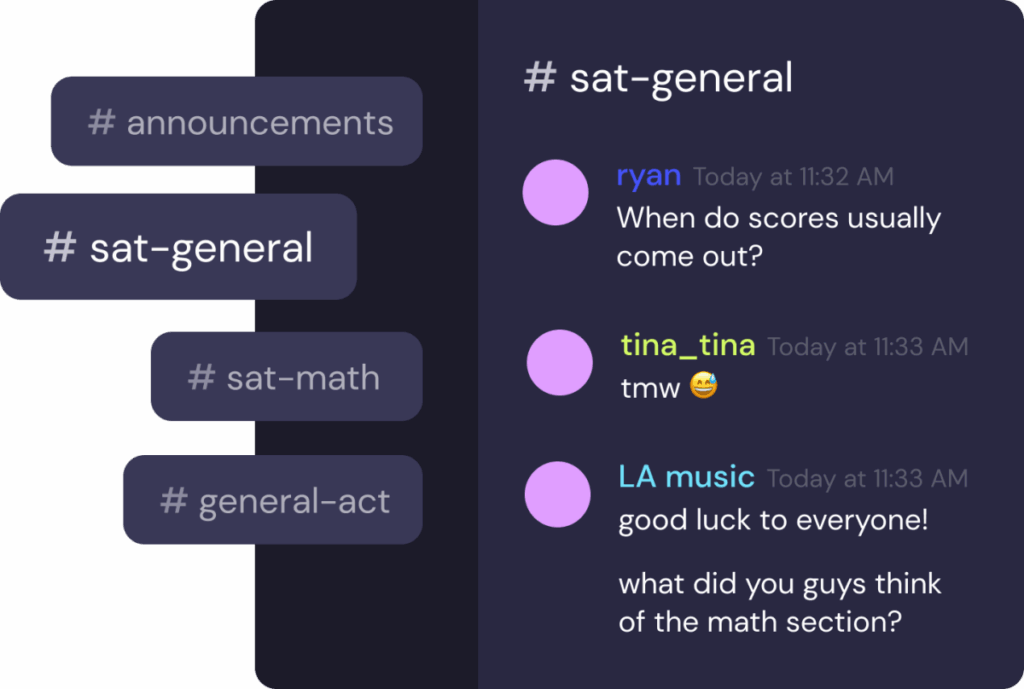Click ryan's message timestamp 11:32 AM
1024x689 pixels.
[x=793, y=178]
